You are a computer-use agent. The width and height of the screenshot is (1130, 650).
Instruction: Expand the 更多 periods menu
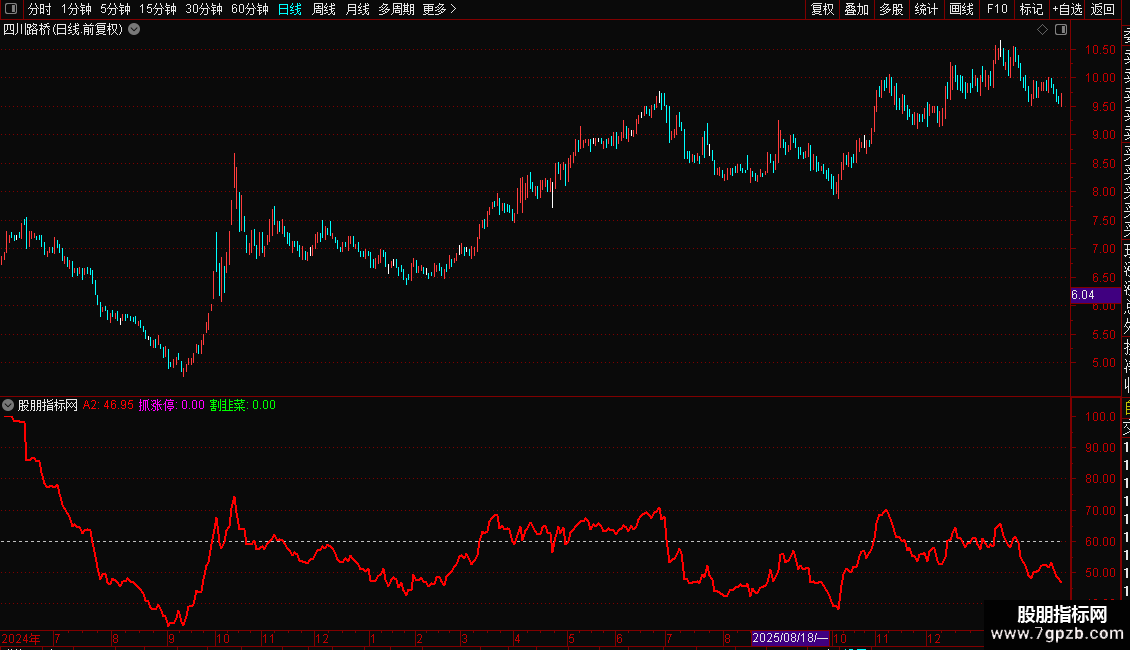click(440, 9)
